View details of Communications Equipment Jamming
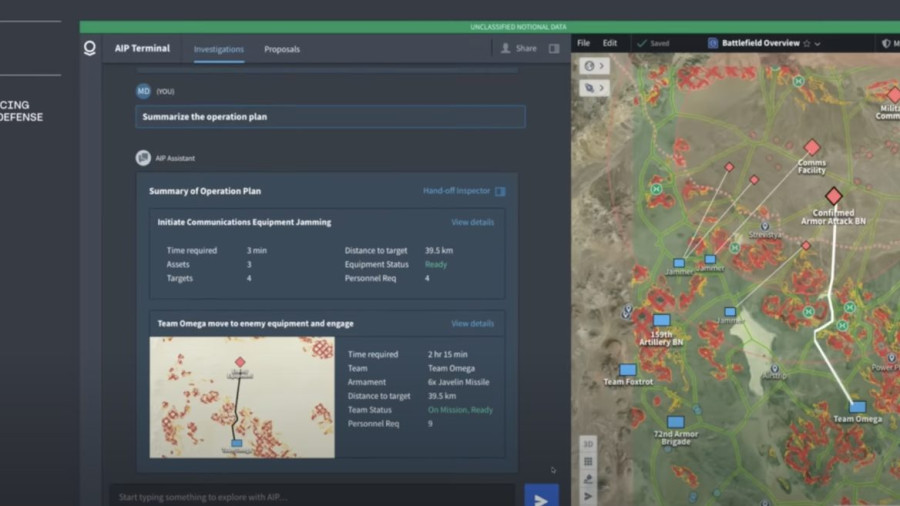The image size is (900, 506). [x=472, y=222]
